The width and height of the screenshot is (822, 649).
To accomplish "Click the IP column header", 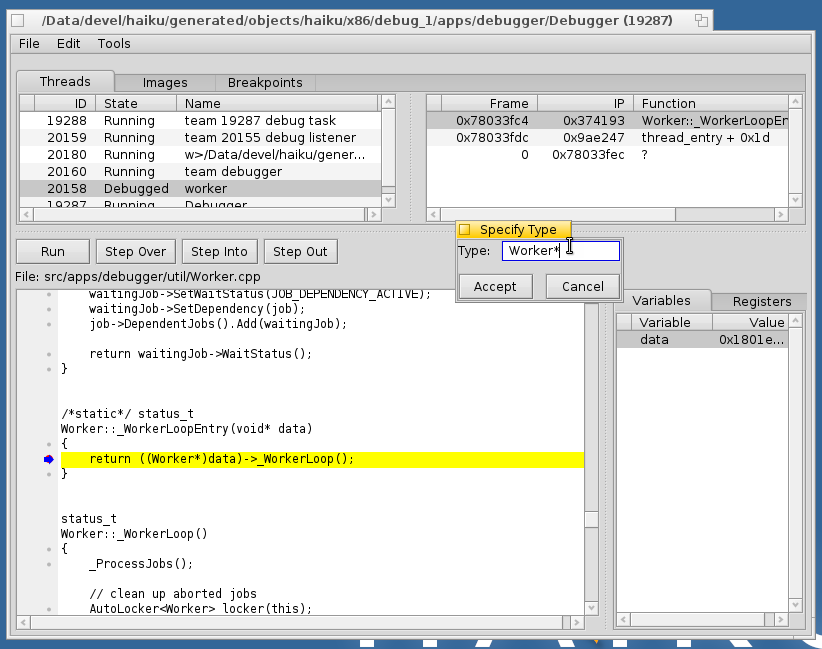I will [x=586, y=103].
